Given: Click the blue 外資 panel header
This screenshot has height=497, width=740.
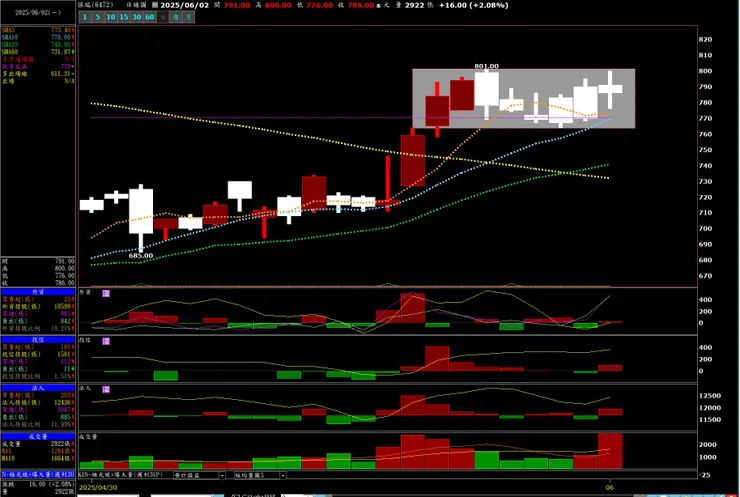Looking at the screenshot, I should click(38, 292).
